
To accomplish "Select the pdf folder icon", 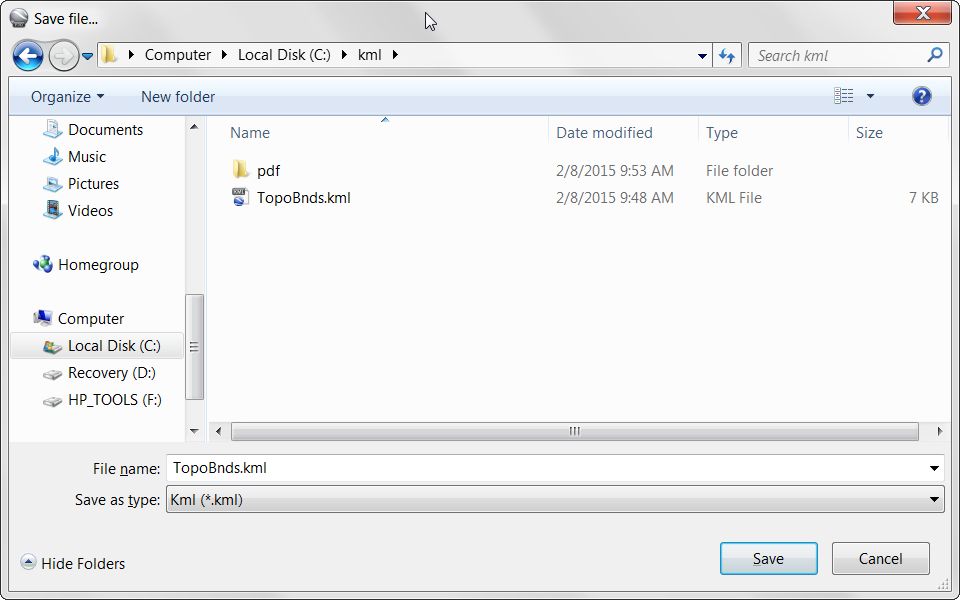I will (240, 170).
